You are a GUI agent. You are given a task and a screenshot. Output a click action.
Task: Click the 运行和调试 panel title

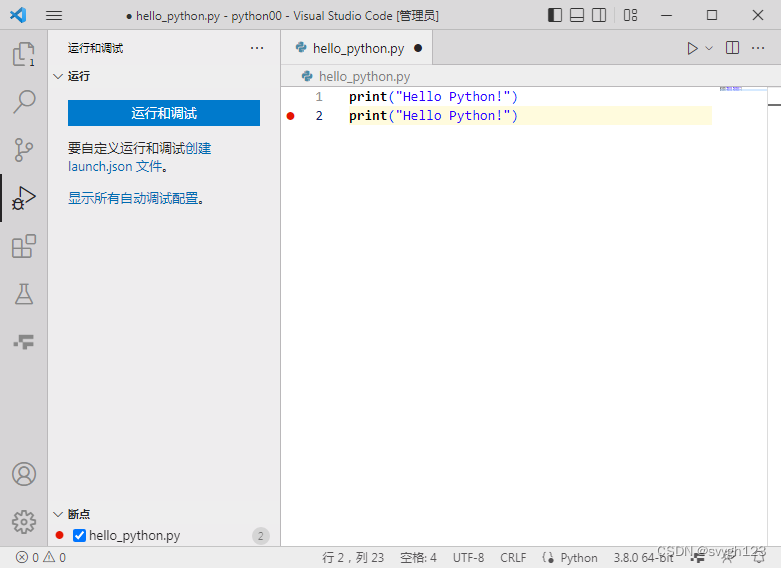[96, 48]
